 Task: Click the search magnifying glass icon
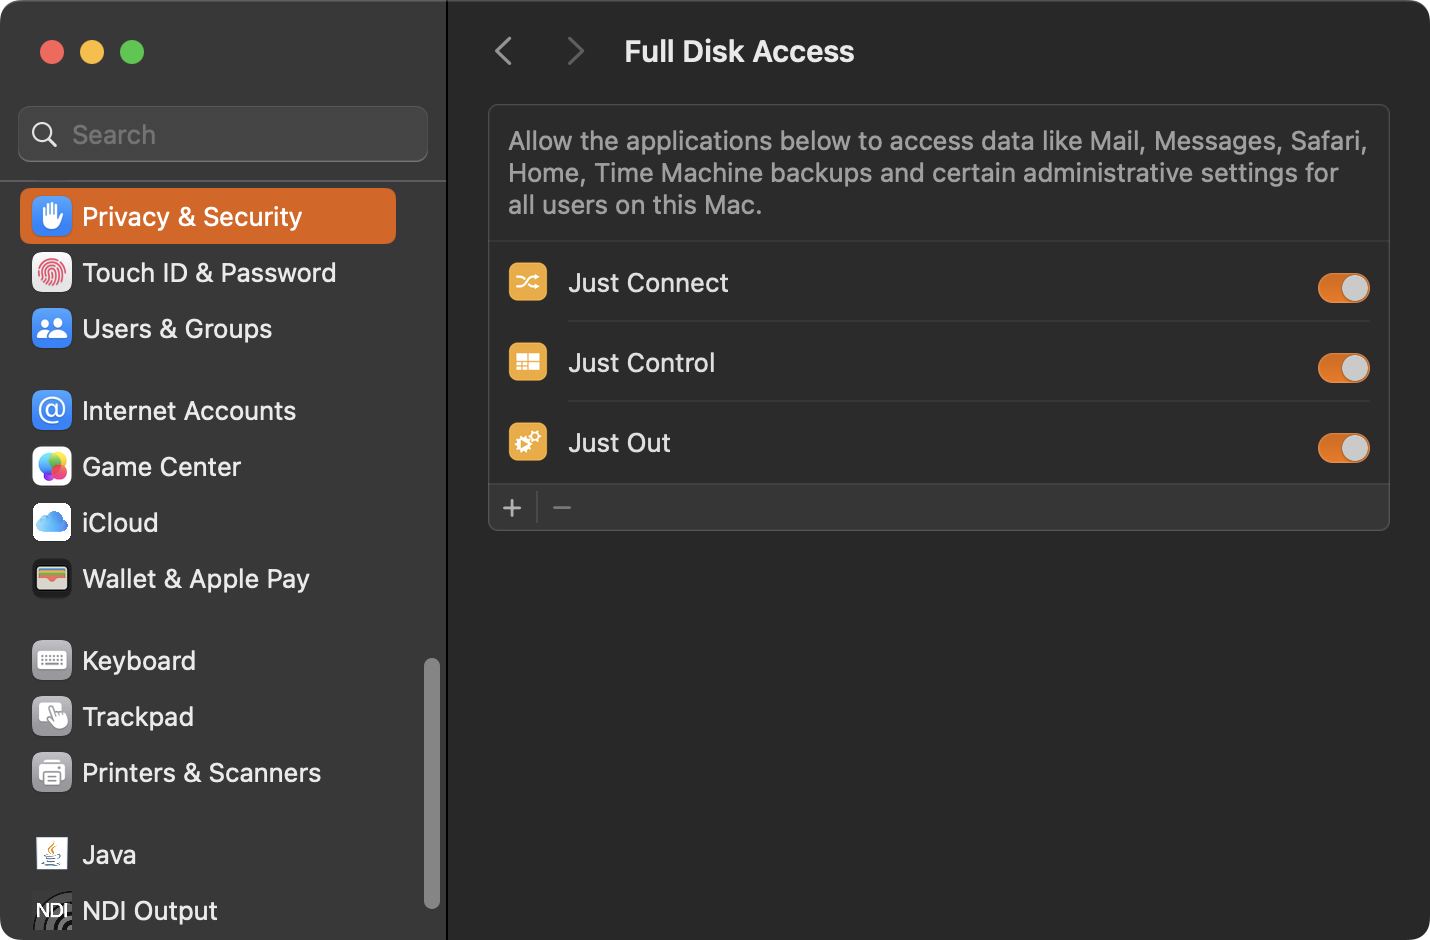[x=45, y=134]
